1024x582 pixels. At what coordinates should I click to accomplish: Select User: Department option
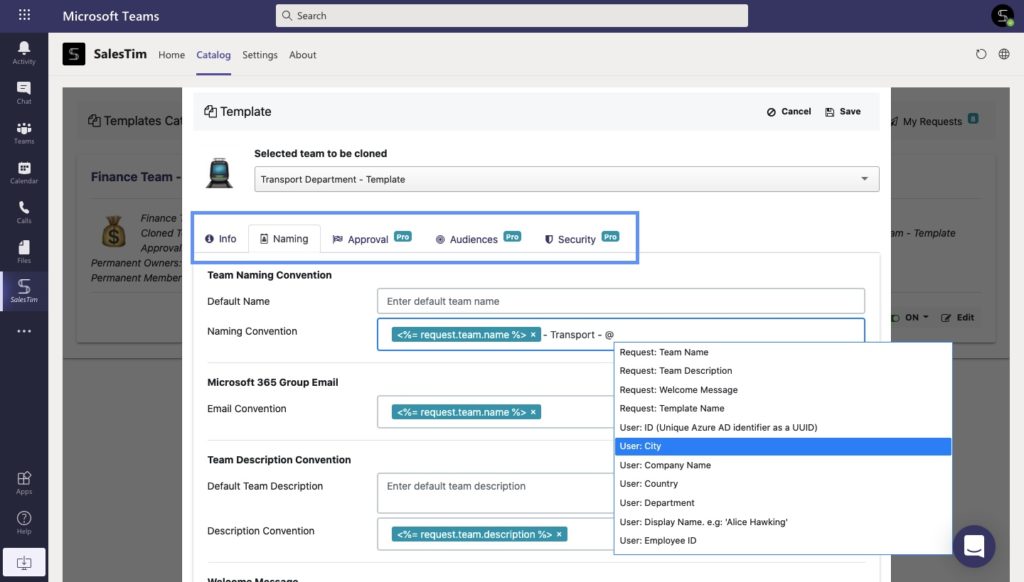782,502
